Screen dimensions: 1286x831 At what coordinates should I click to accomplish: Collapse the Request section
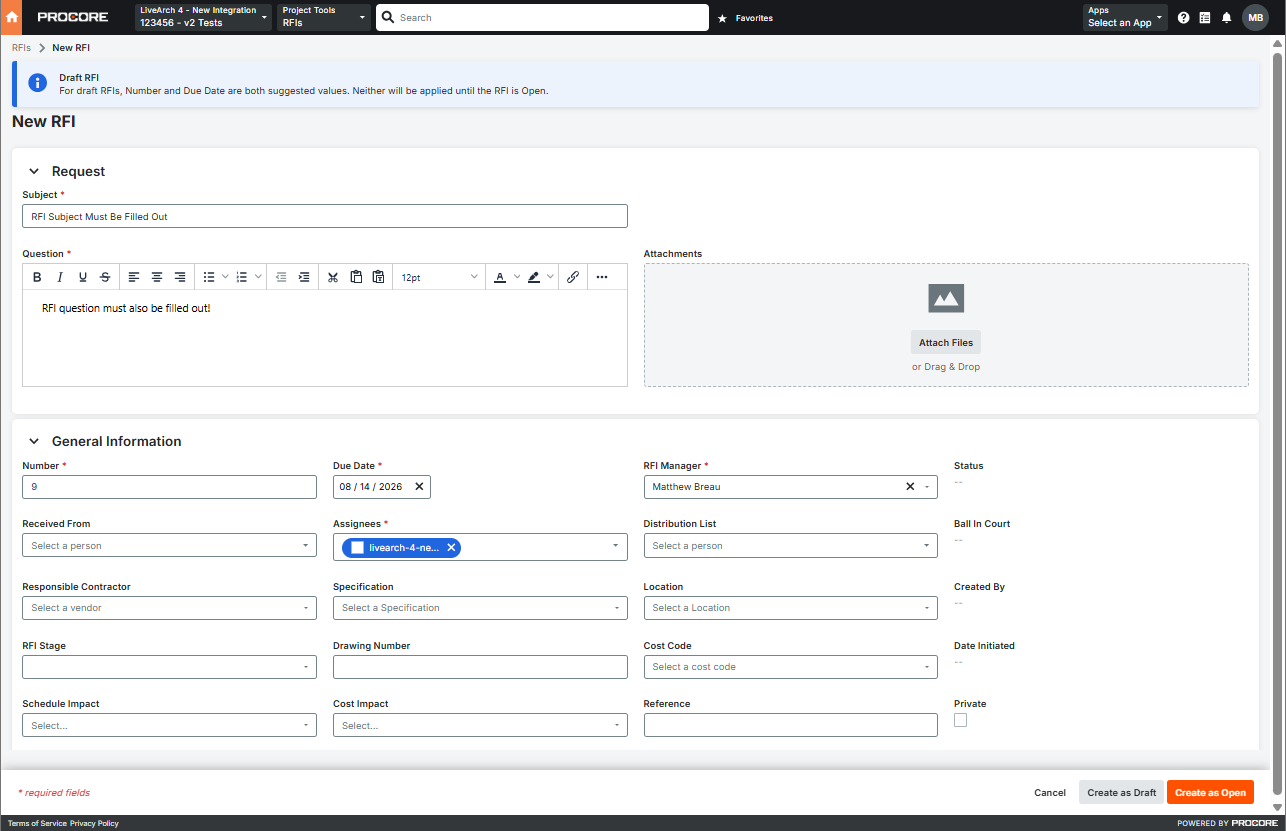pos(34,172)
